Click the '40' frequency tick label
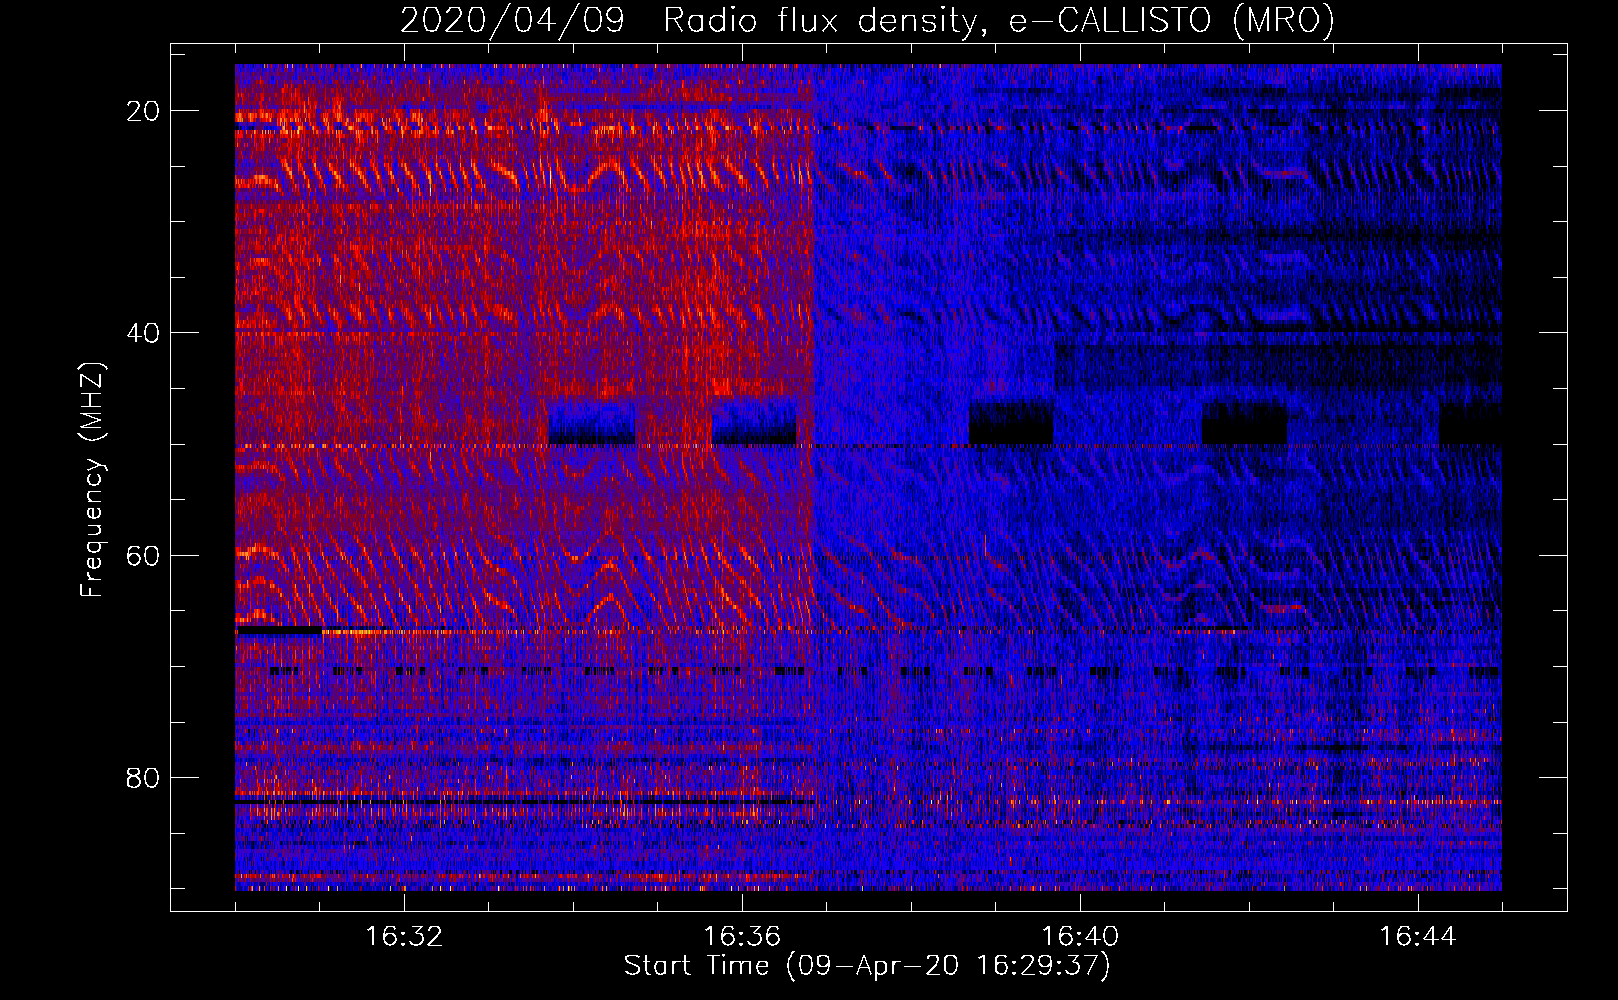The width and height of the screenshot is (1618, 1000). 143,333
